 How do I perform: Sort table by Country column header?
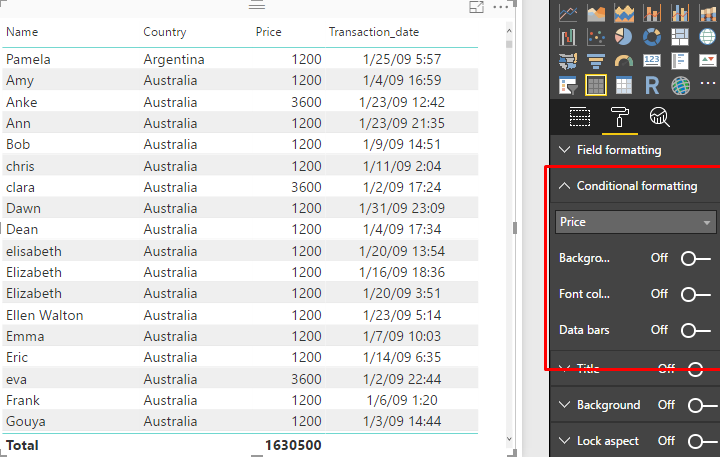tap(165, 32)
